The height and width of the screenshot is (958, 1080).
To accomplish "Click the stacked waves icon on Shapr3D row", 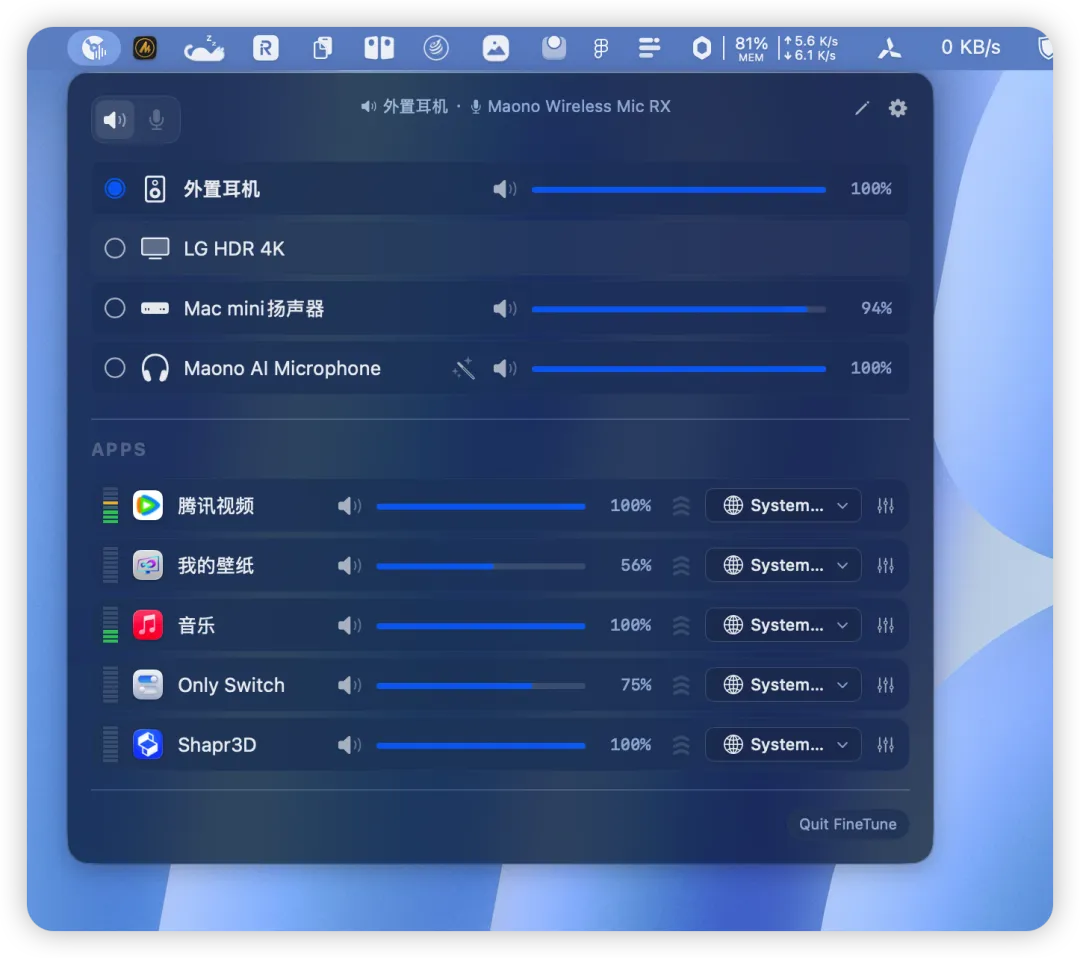I will [681, 744].
